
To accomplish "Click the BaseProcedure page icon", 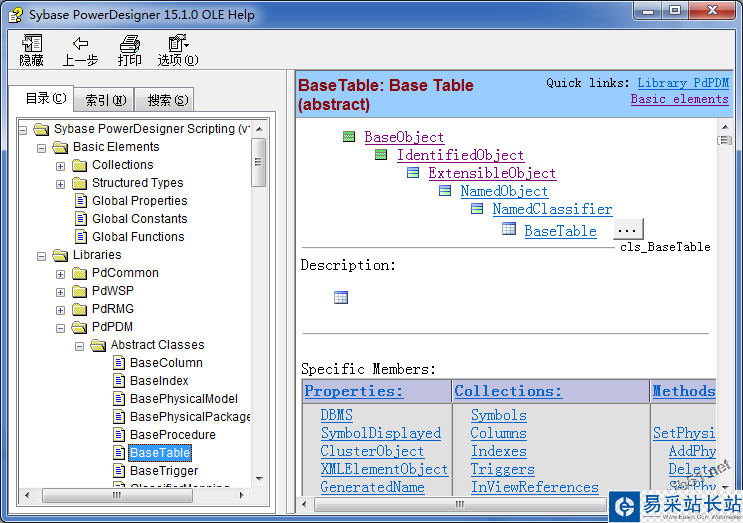I will coord(119,434).
